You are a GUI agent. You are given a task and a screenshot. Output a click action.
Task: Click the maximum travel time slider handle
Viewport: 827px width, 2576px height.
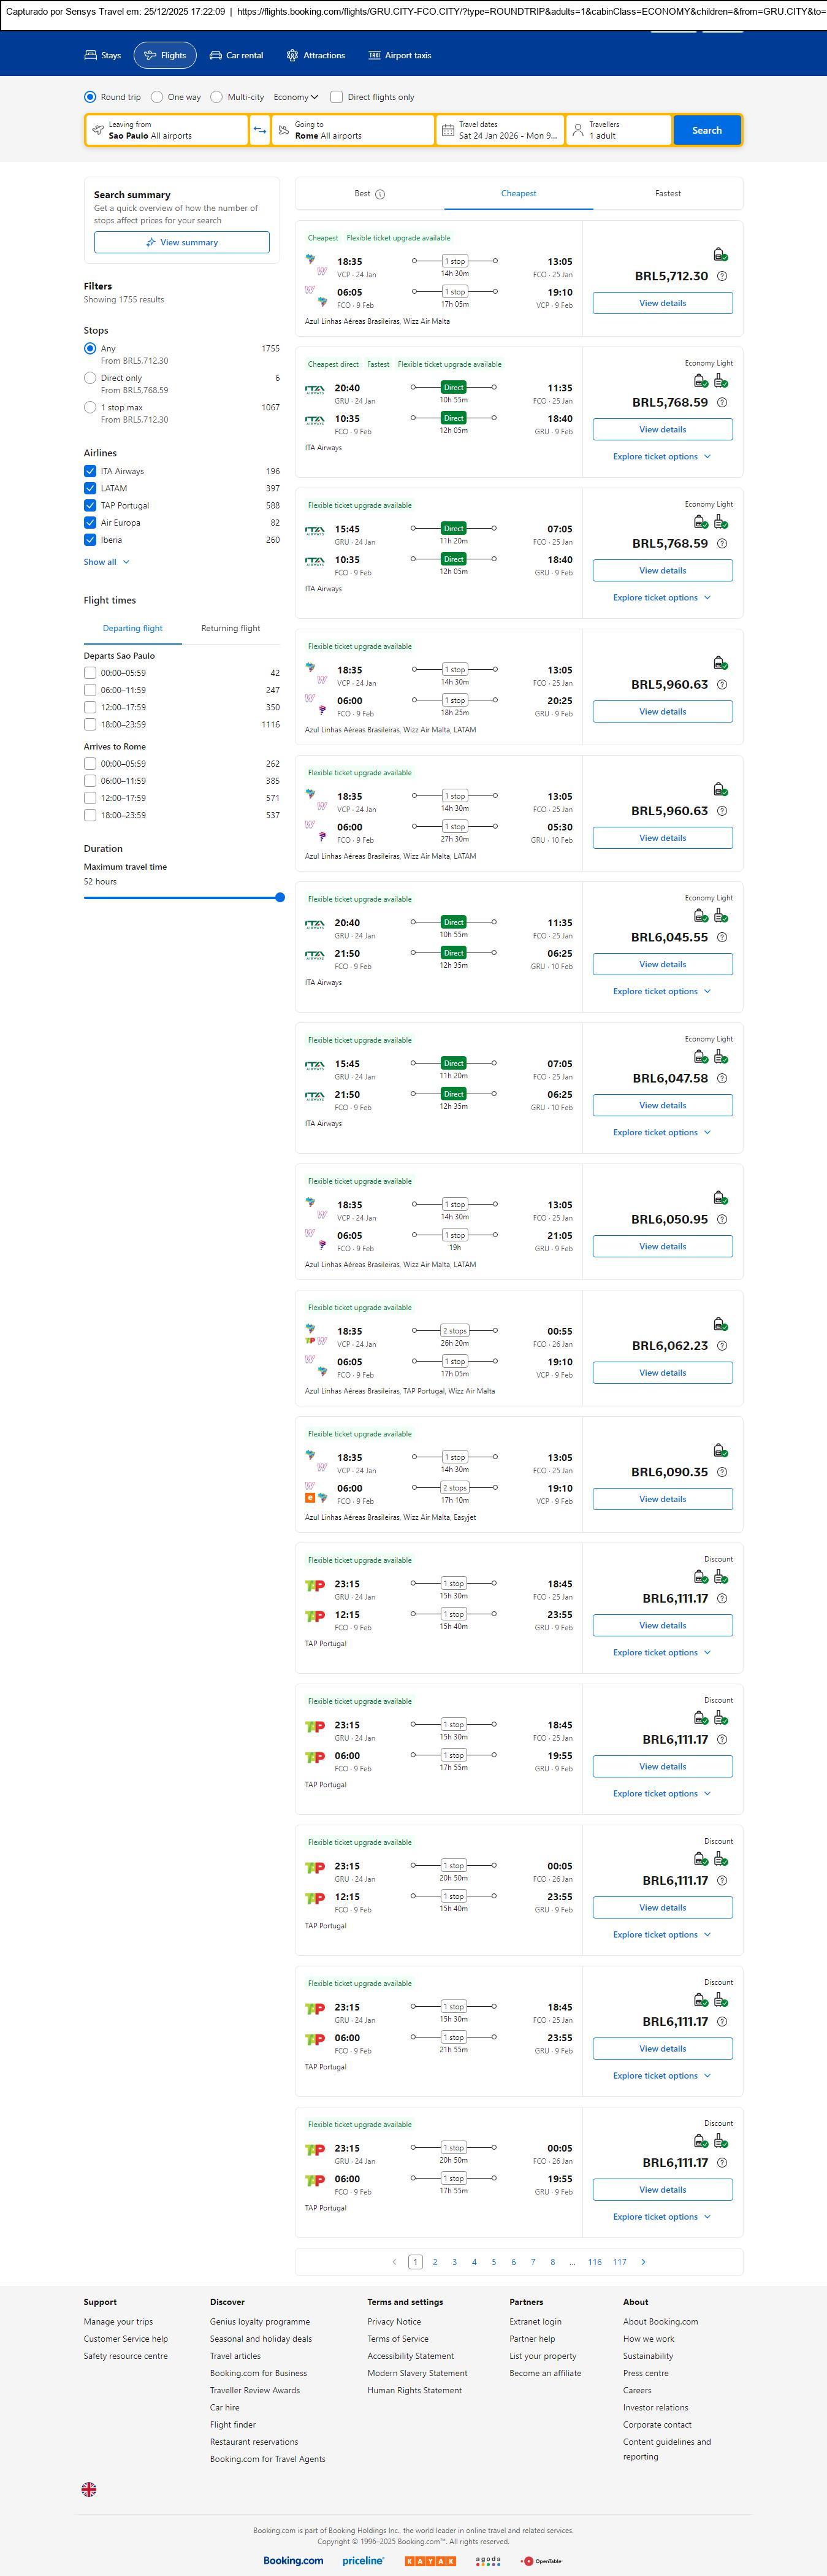[x=280, y=897]
